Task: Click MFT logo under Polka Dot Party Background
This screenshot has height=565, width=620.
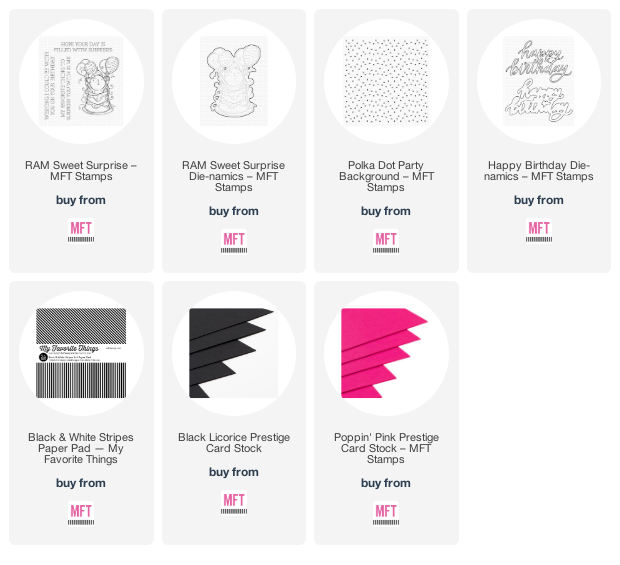Action: (386, 242)
